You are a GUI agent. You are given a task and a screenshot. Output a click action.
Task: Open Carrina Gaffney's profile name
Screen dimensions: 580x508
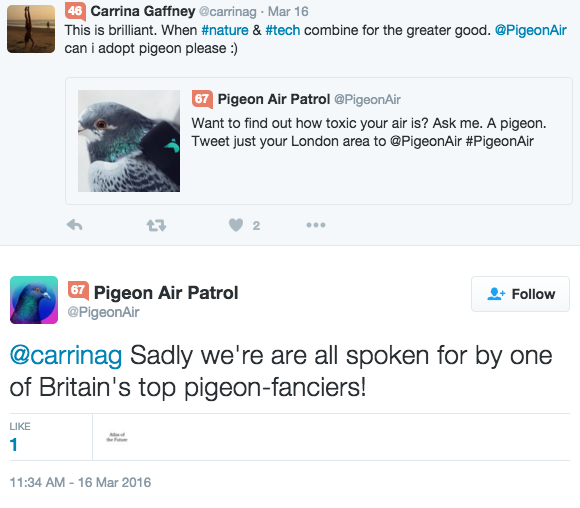tap(143, 11)
